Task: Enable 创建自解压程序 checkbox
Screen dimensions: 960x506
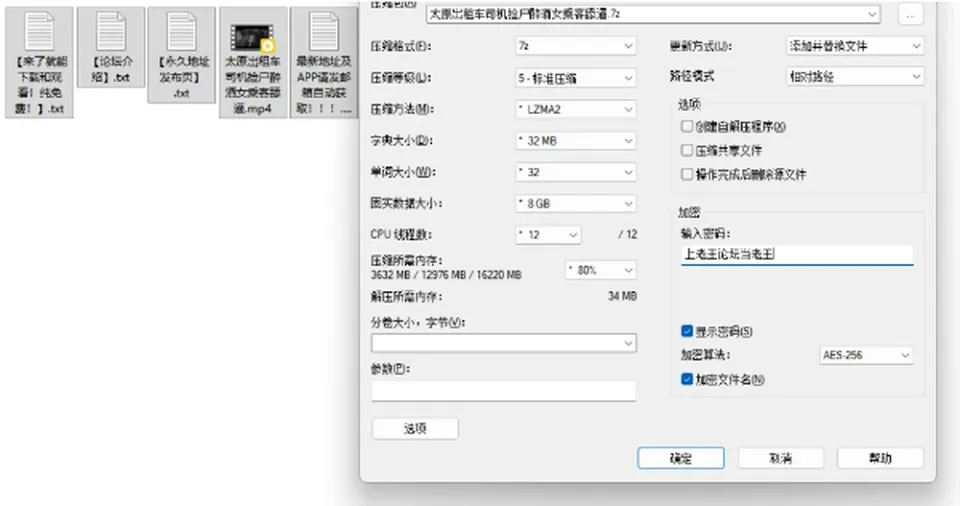Action: (x=687, y=126)
